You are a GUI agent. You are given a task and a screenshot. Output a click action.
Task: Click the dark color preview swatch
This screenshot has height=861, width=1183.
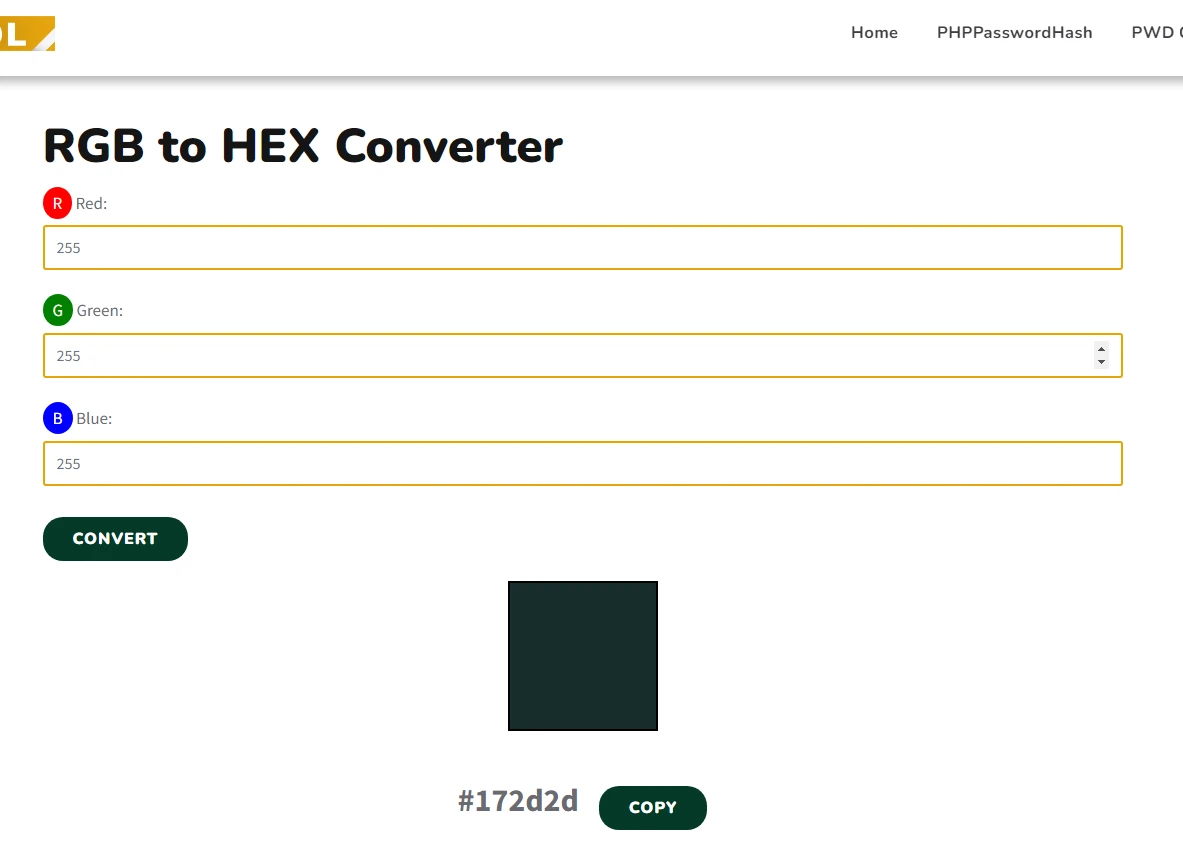coord(582,656)
